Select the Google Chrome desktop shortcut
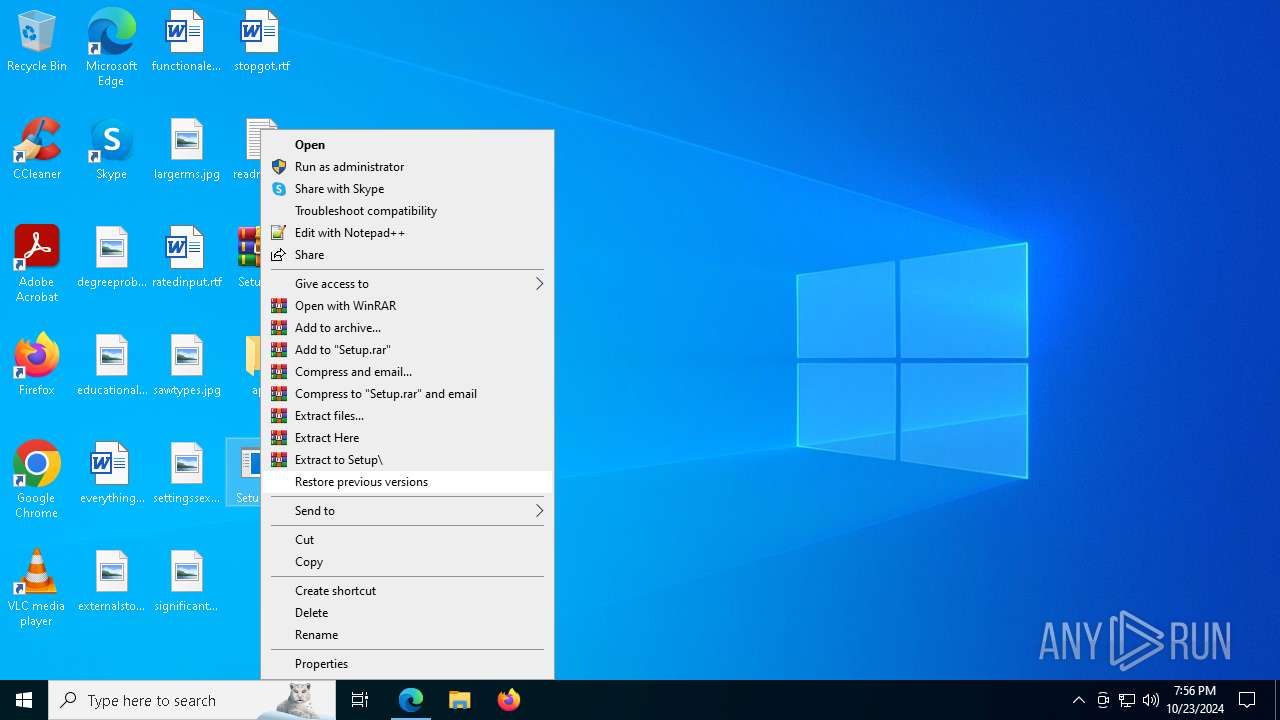This screenshot has width=1280, height=720. [x=37, y=480]
